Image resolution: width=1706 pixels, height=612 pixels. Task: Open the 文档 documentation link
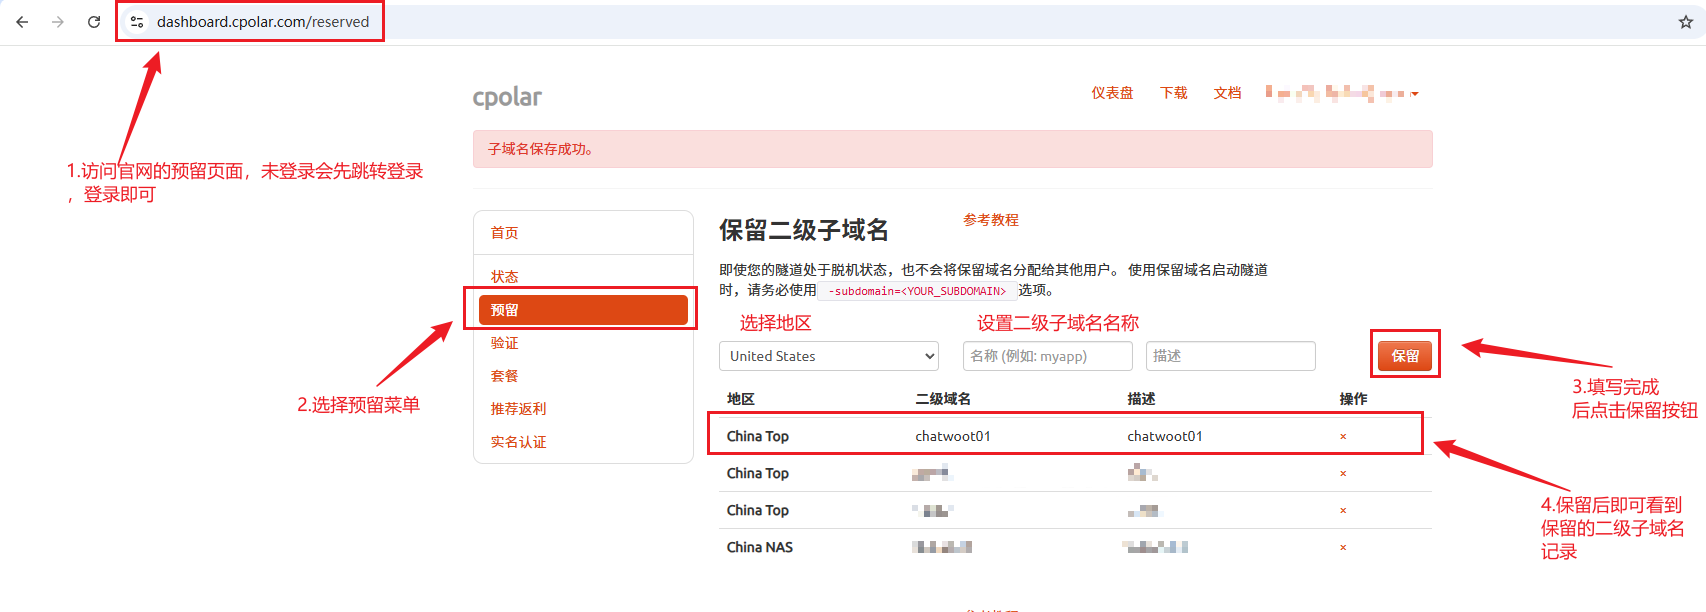(x=1227, y=93)
